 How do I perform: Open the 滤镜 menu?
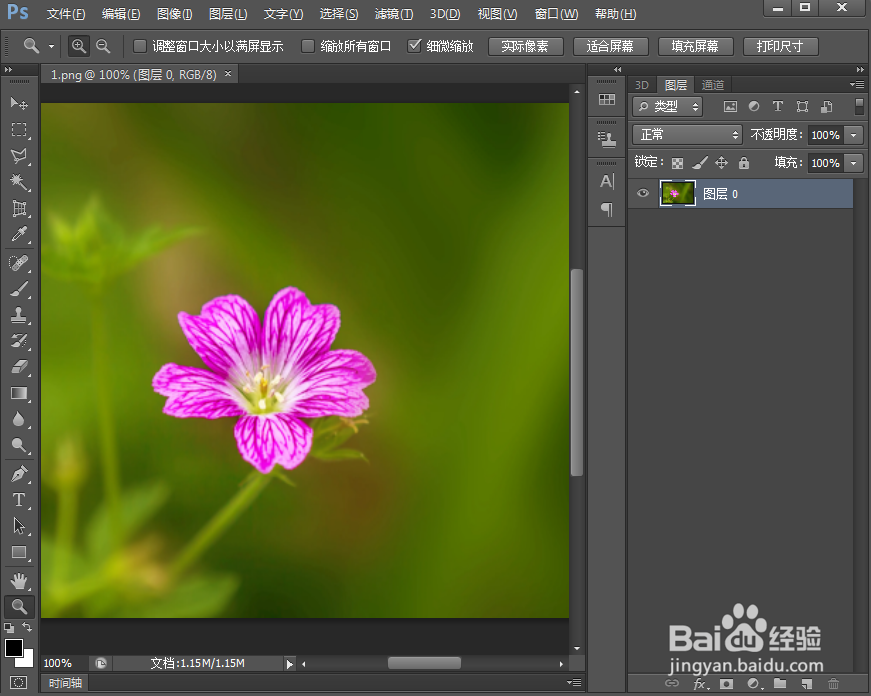pyautogui.click(x=394, y=14)
